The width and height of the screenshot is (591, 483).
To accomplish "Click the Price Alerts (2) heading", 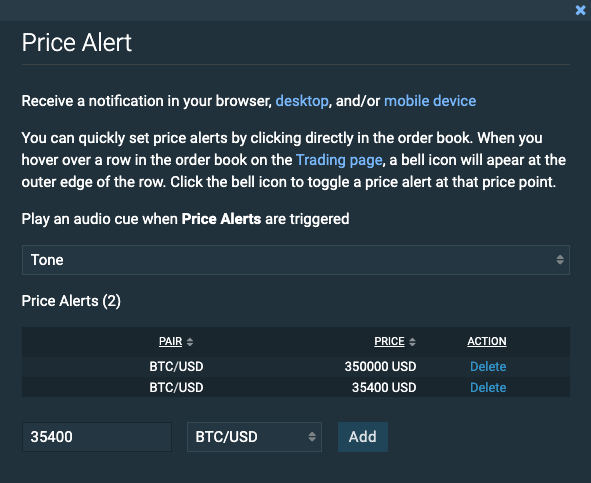I will click(71, 301).
